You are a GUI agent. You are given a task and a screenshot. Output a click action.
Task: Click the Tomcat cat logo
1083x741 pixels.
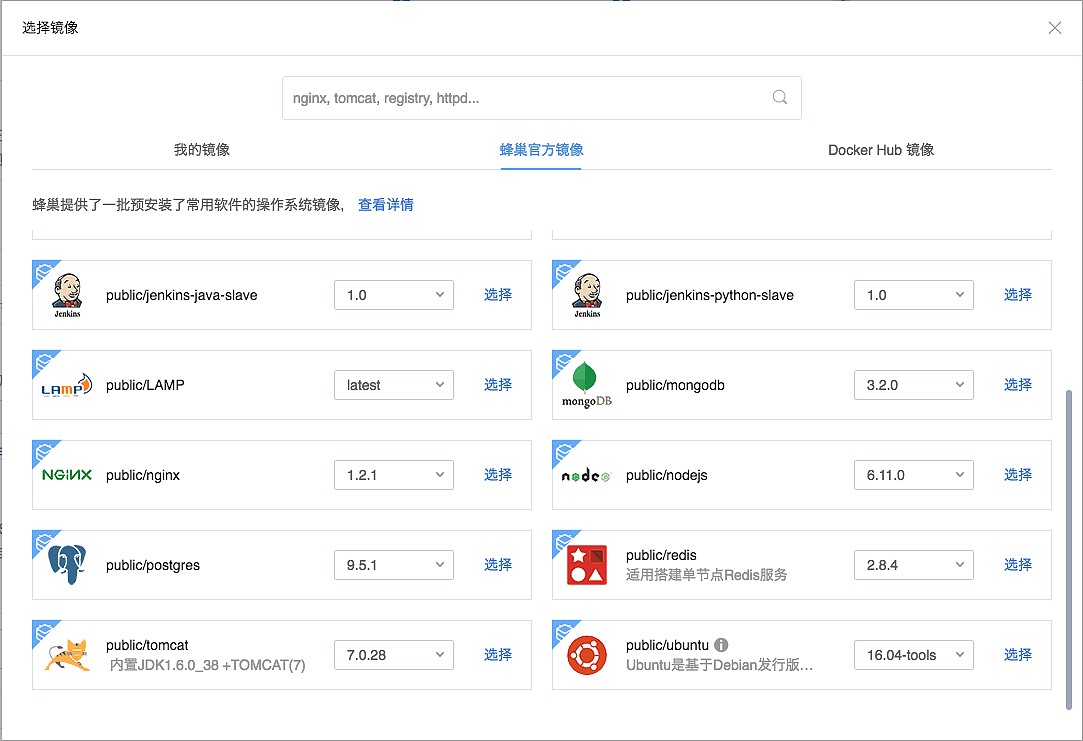click(67, 655)
